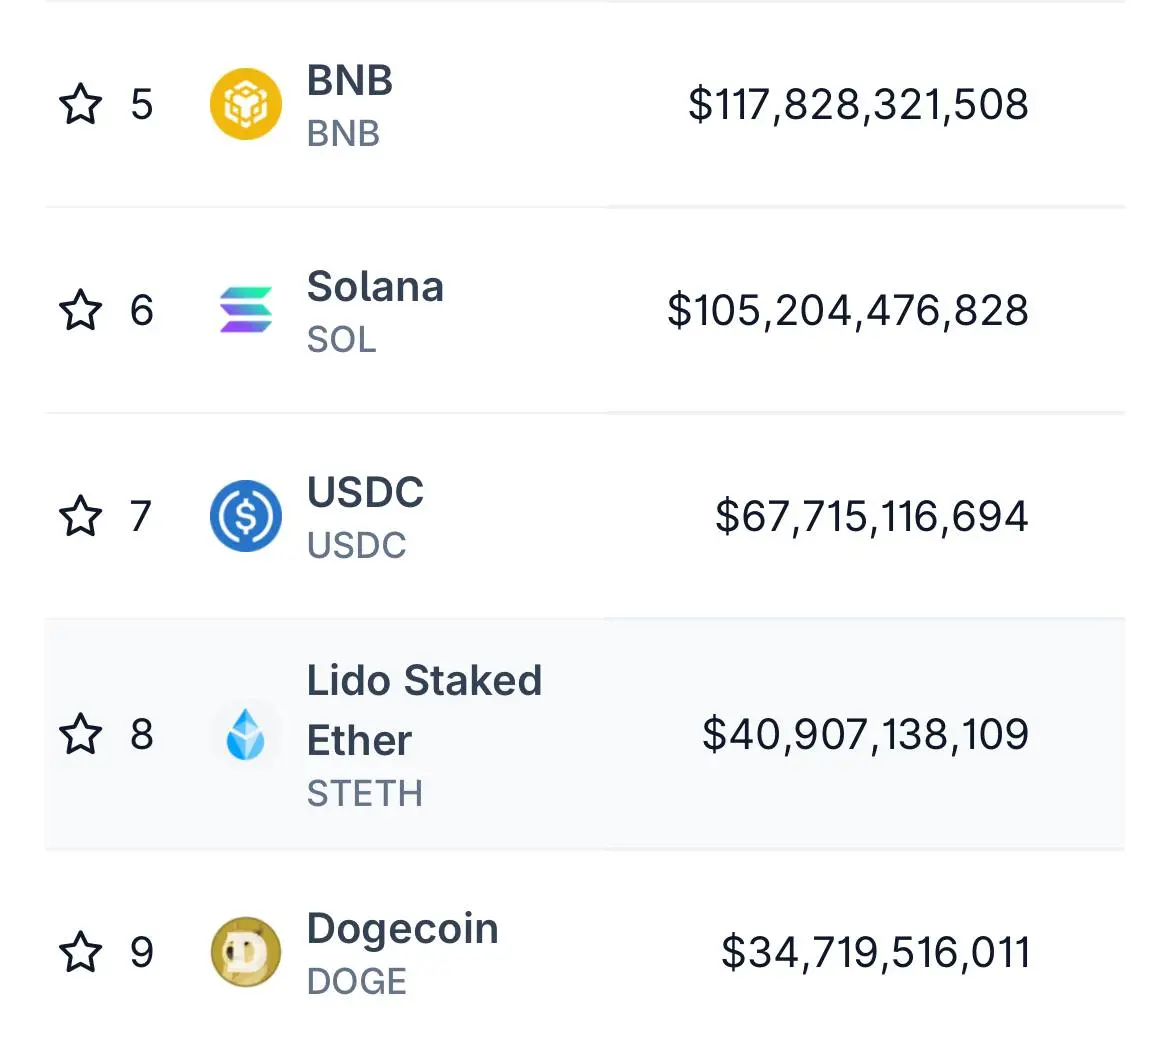This screenshot has width=1170, height=1051.
Task: Click the Dogecoin coin logo
Action: pos(245,952)
